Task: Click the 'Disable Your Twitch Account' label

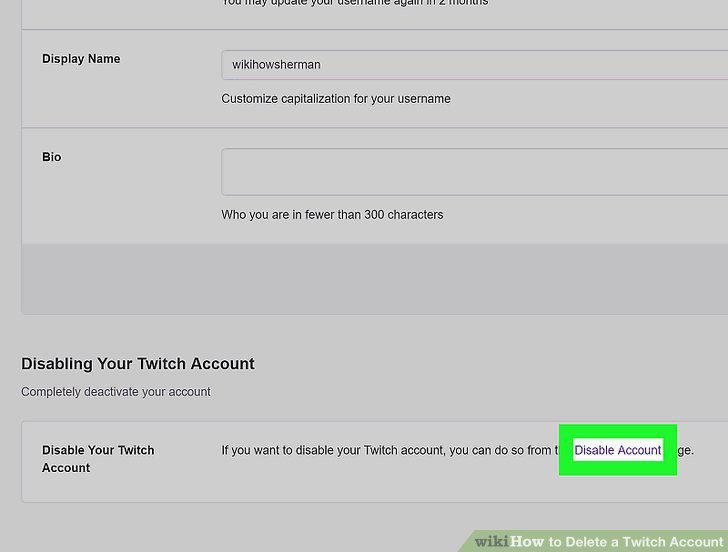Action: point(98,459)
